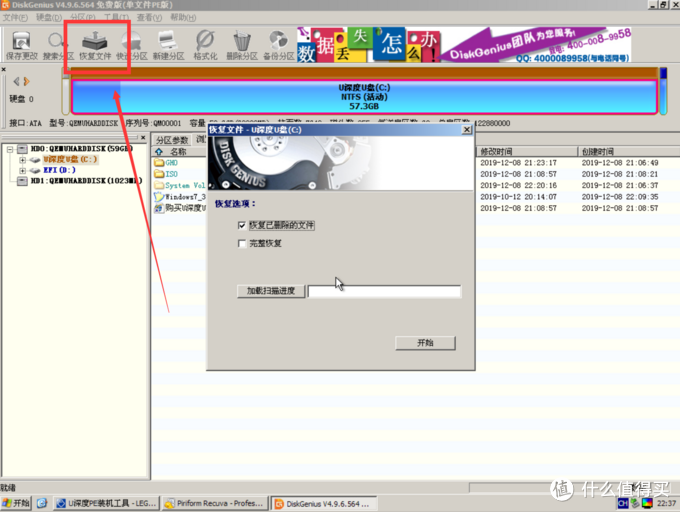Go to previous disk with left arrow
Screen dimensions: 680x512
point(16,81)
